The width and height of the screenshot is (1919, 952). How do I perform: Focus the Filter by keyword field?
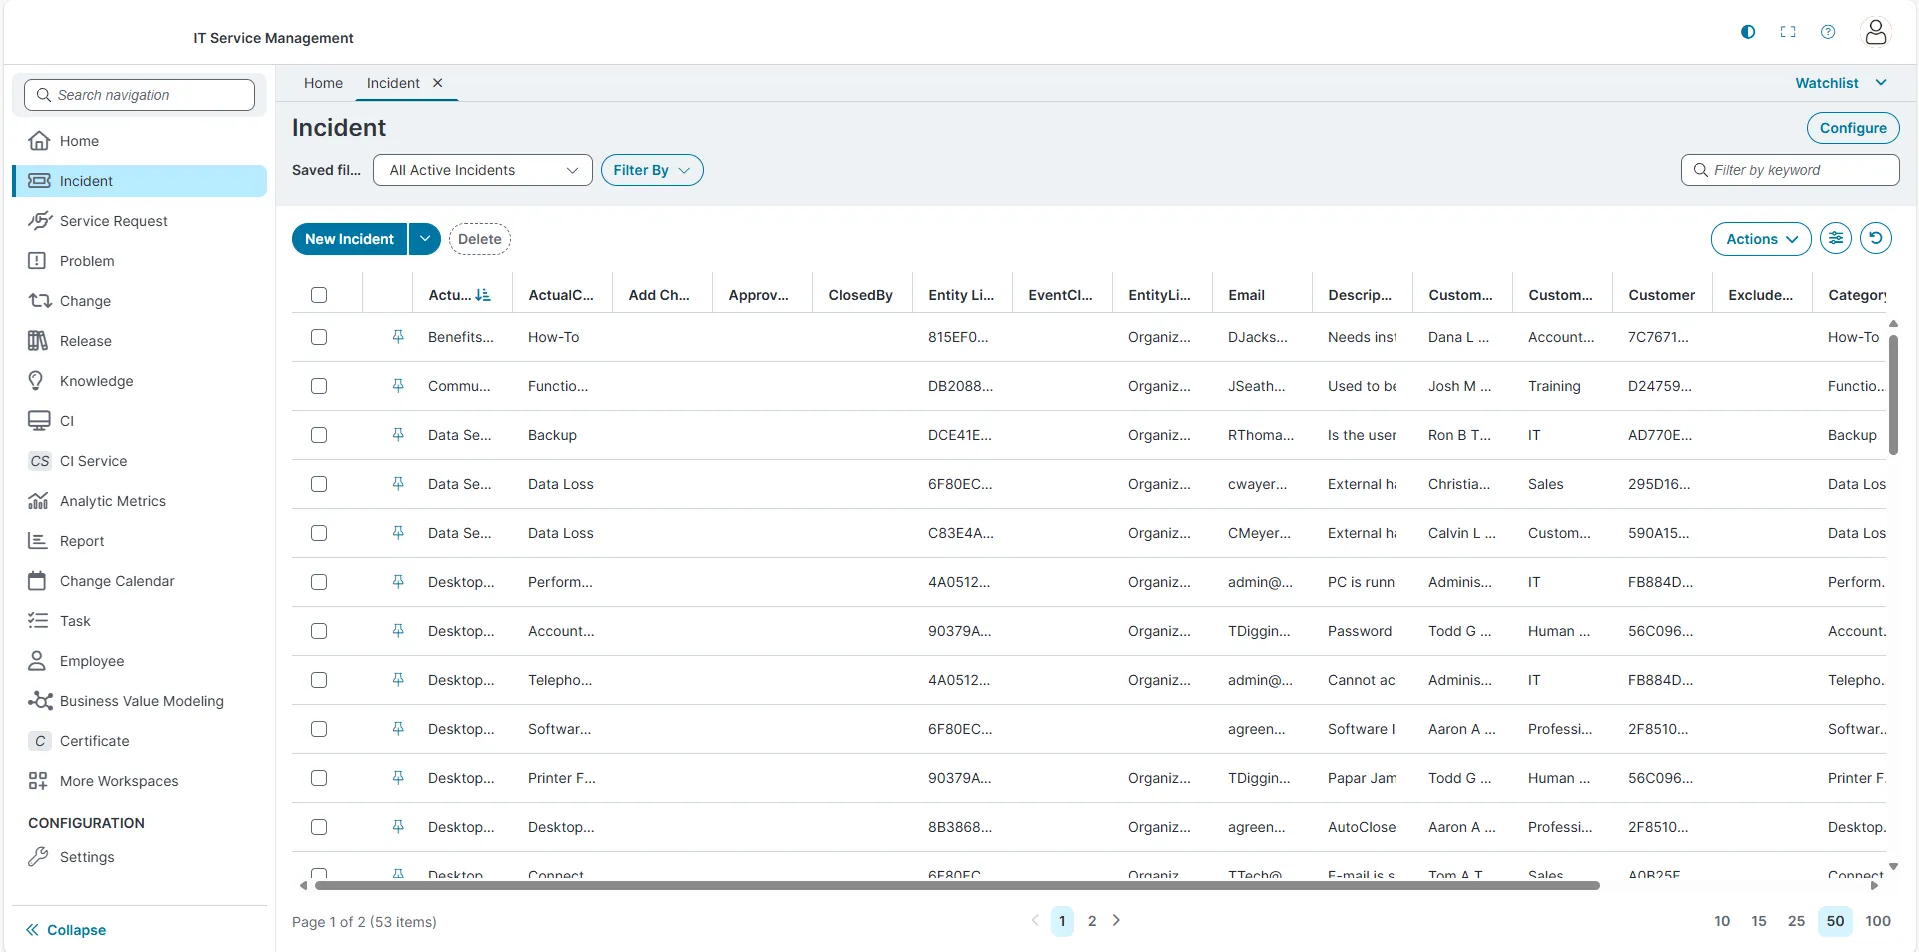[1790, 170]
